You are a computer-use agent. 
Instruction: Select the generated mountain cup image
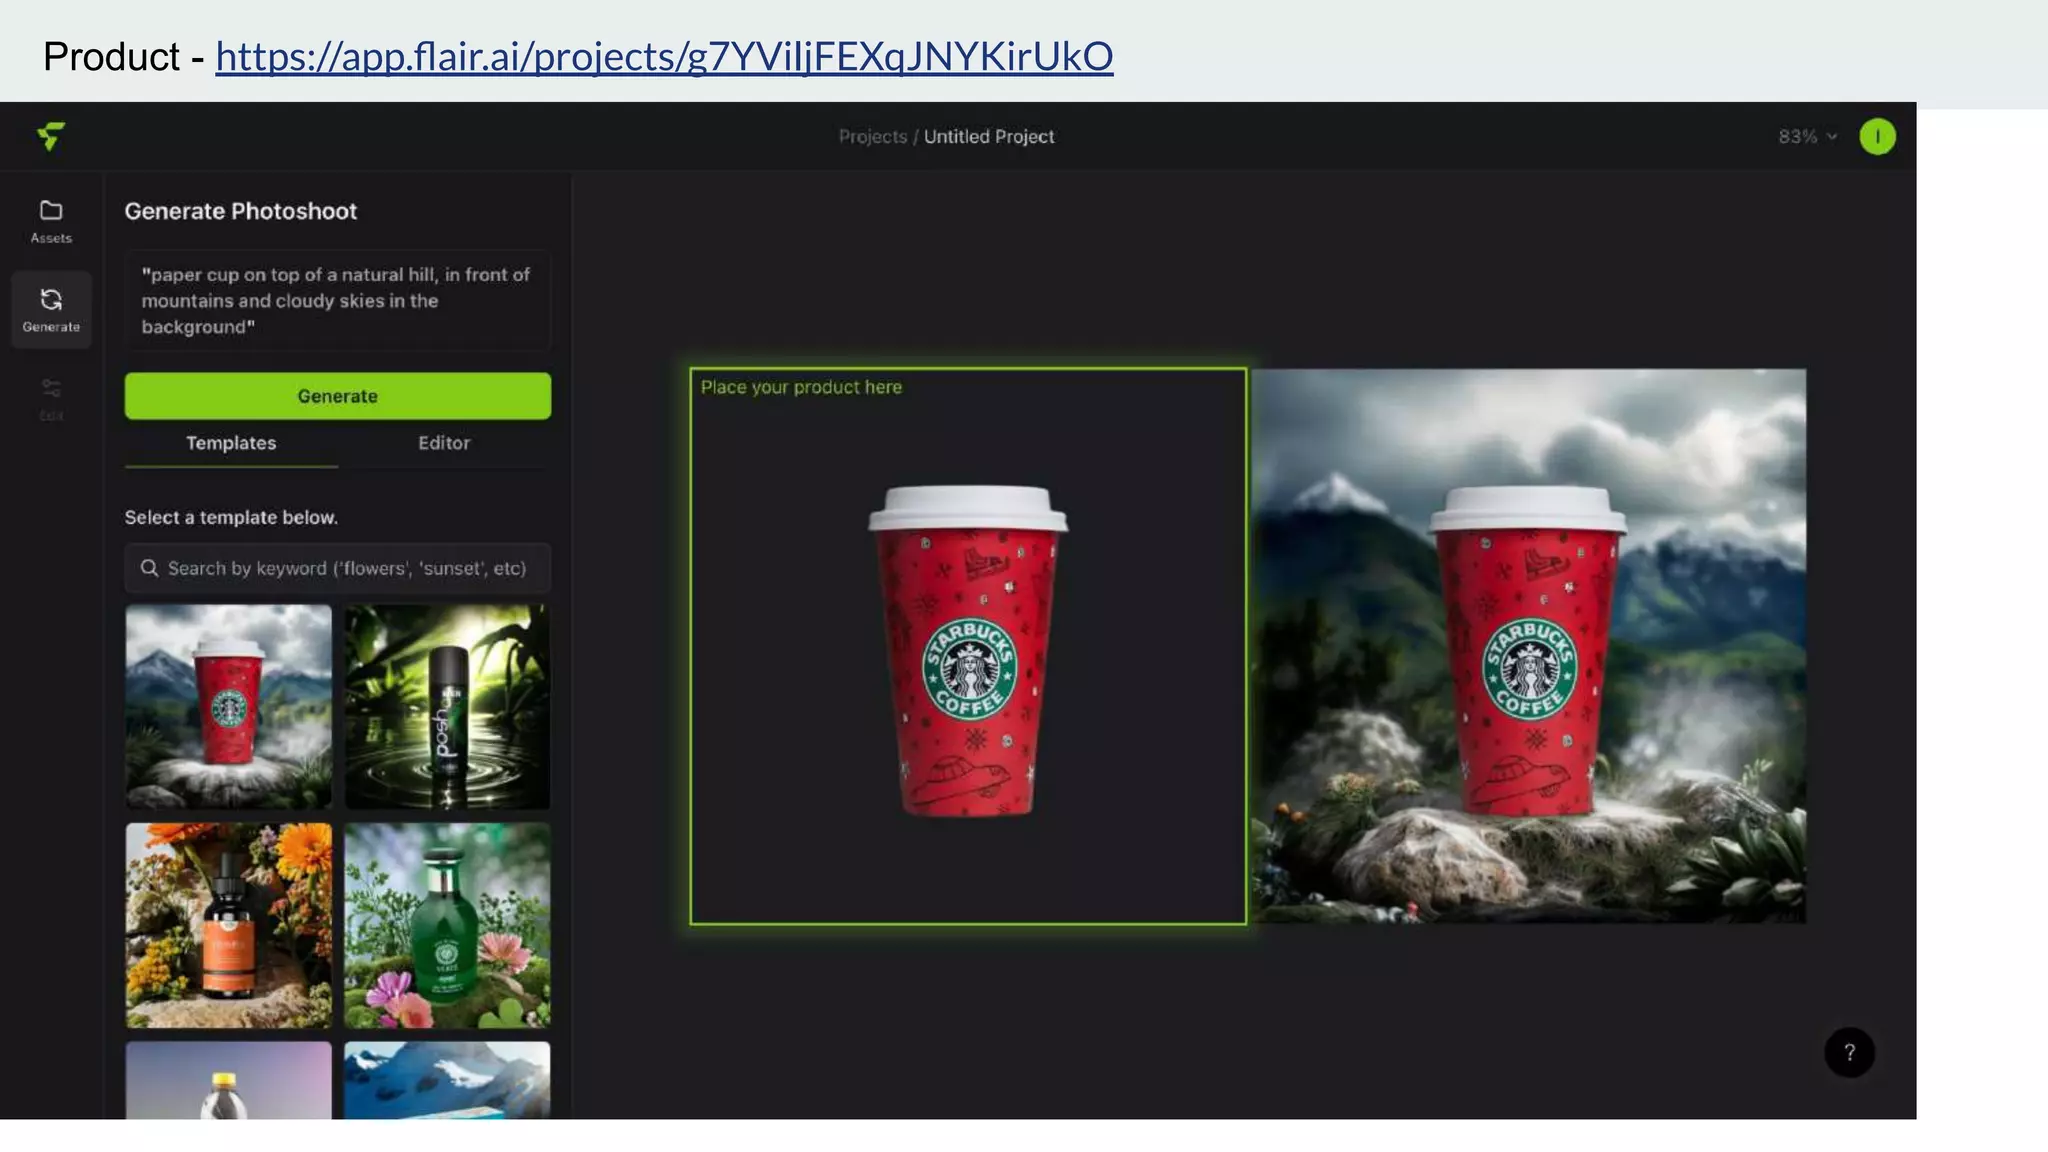tap(1529, 646)
